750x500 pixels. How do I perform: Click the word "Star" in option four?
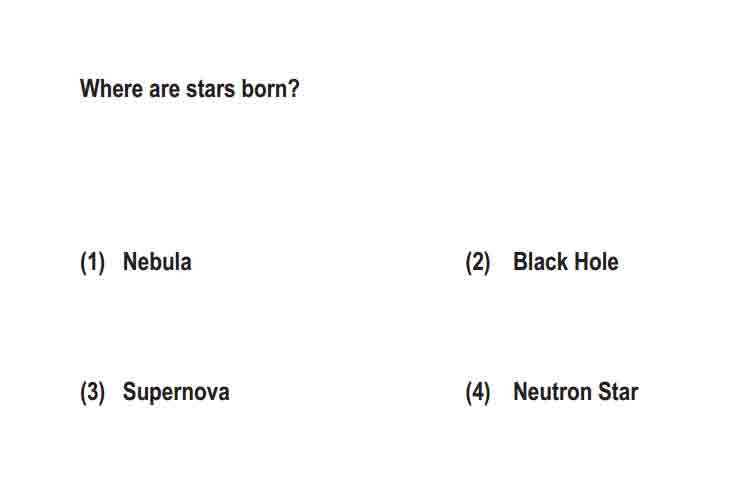(x=618, y=392)
